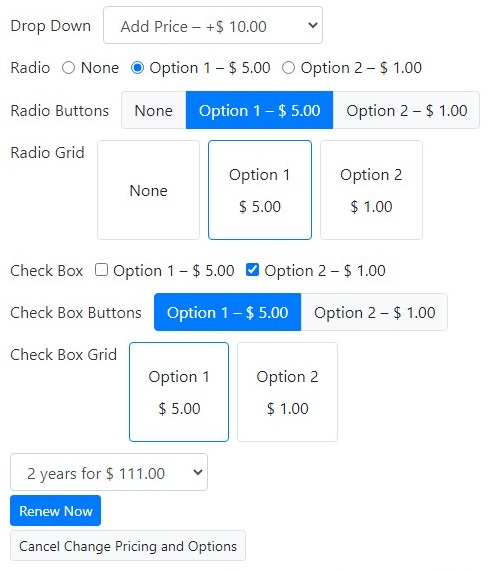Screen dimensions: 492x571
Task: Check the Option 1 – $ 5.00 checkbox
Action: pyautogui.click(x=101, y=270)
